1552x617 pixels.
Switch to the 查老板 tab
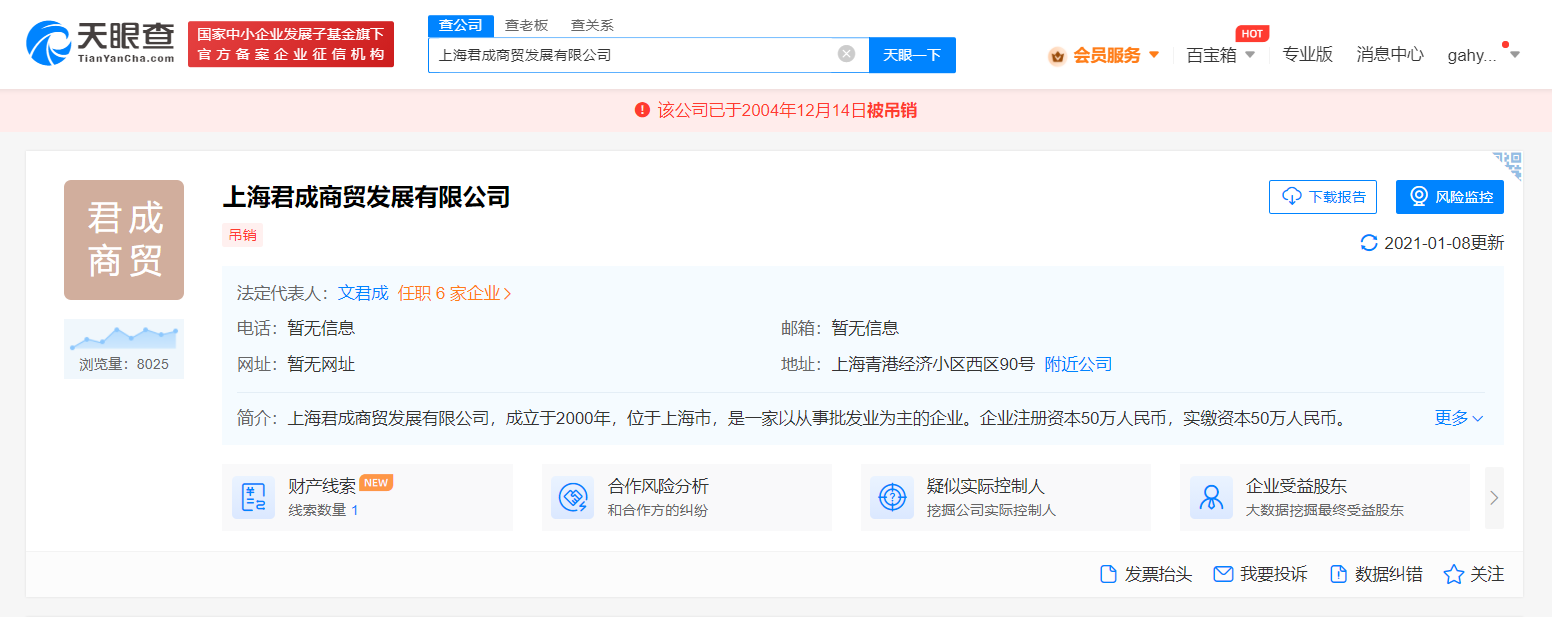[x=528, y=24]
